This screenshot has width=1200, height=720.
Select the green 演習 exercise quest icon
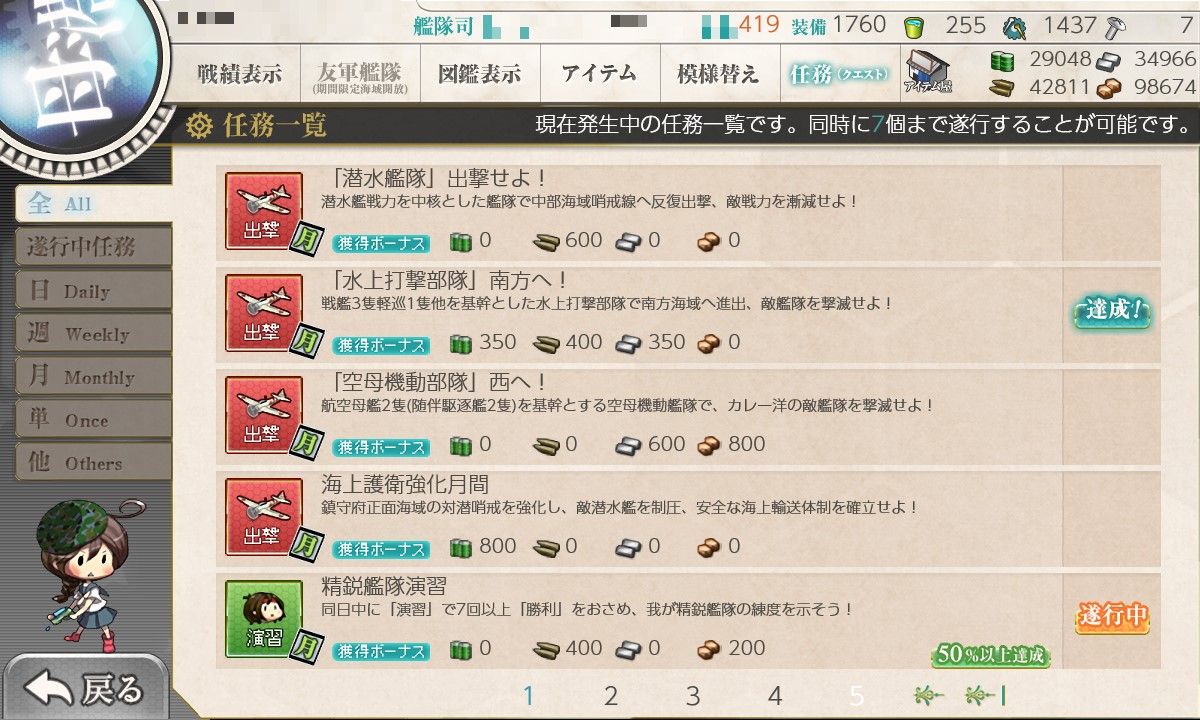coord(263,617)
